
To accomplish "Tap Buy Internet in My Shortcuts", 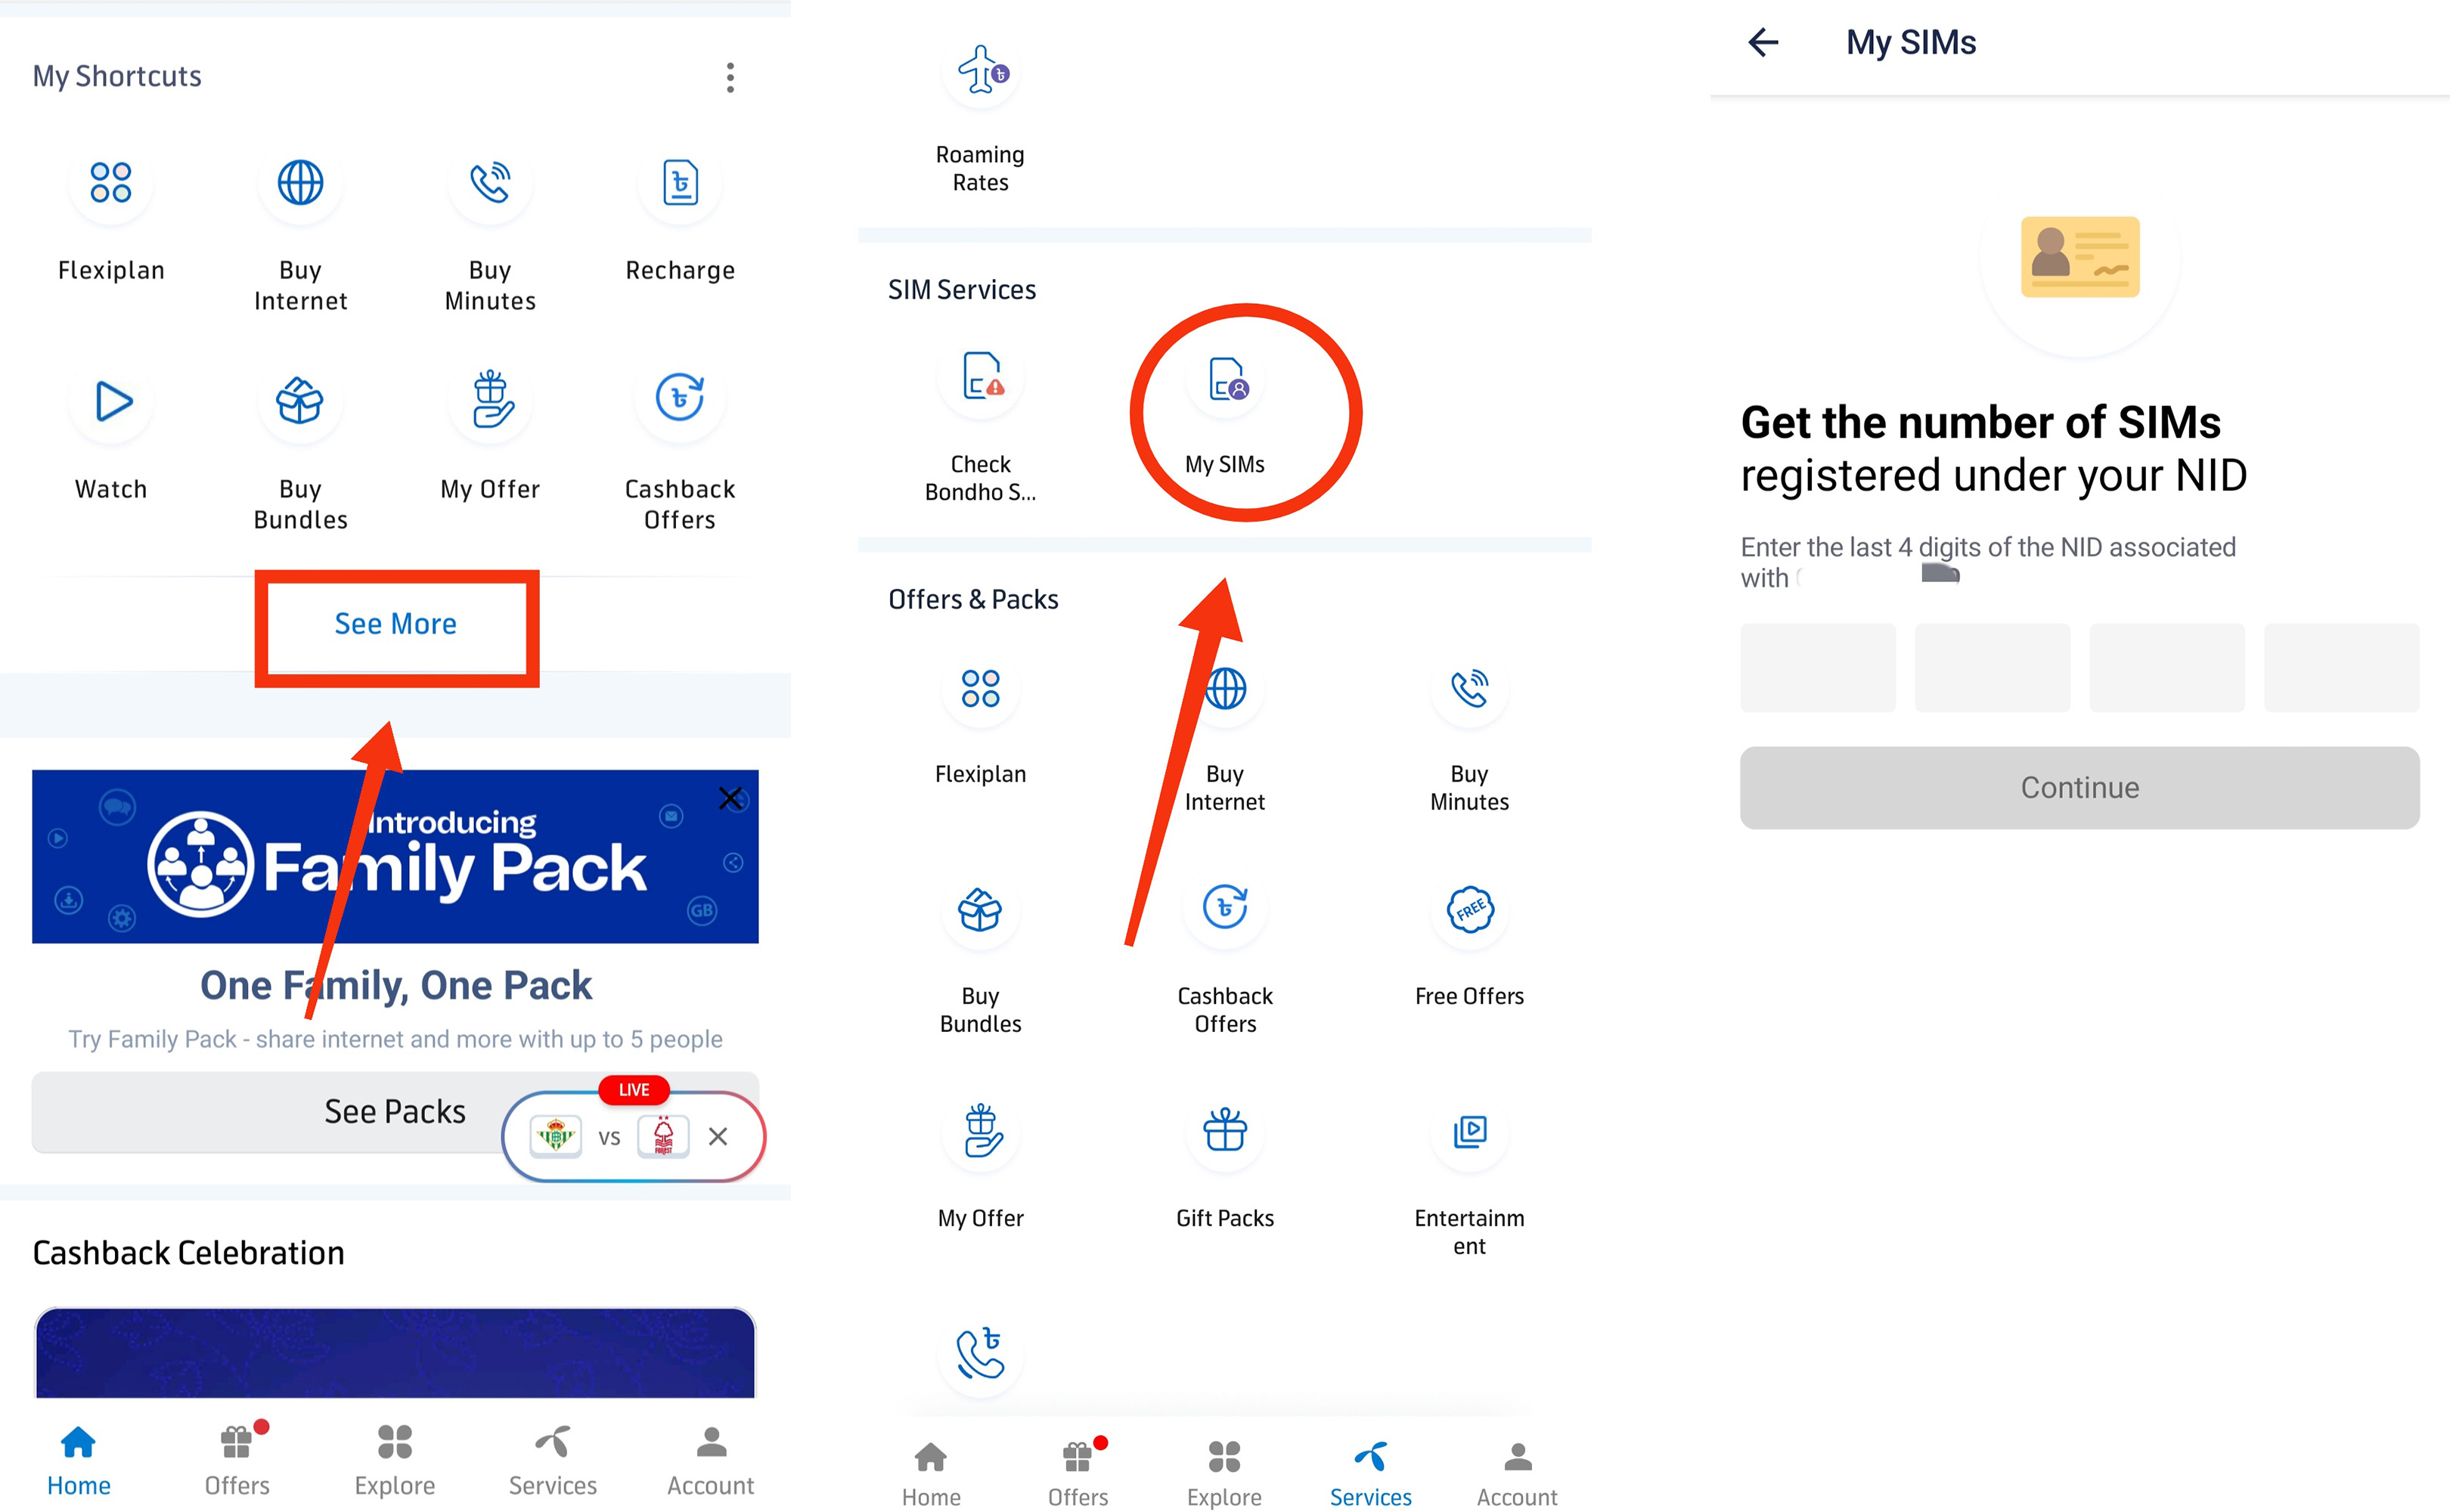I will (x=300, y=232).
